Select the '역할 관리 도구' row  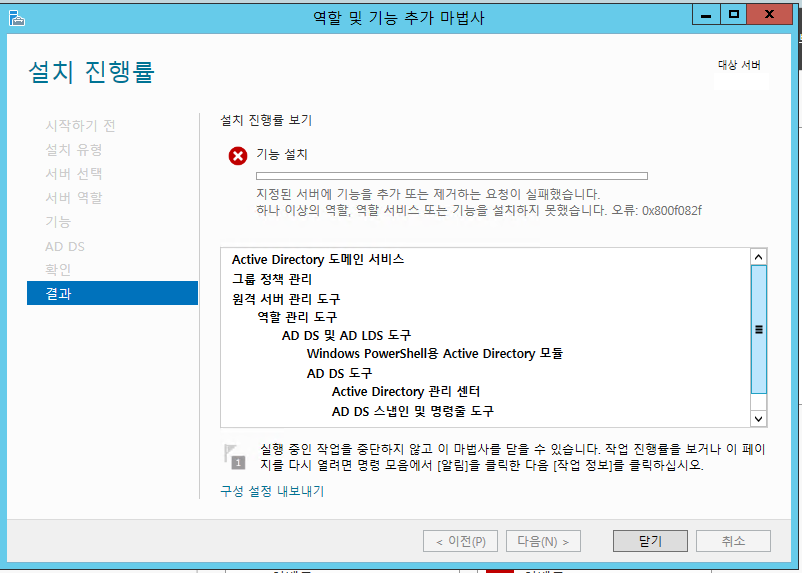[297, 317]
